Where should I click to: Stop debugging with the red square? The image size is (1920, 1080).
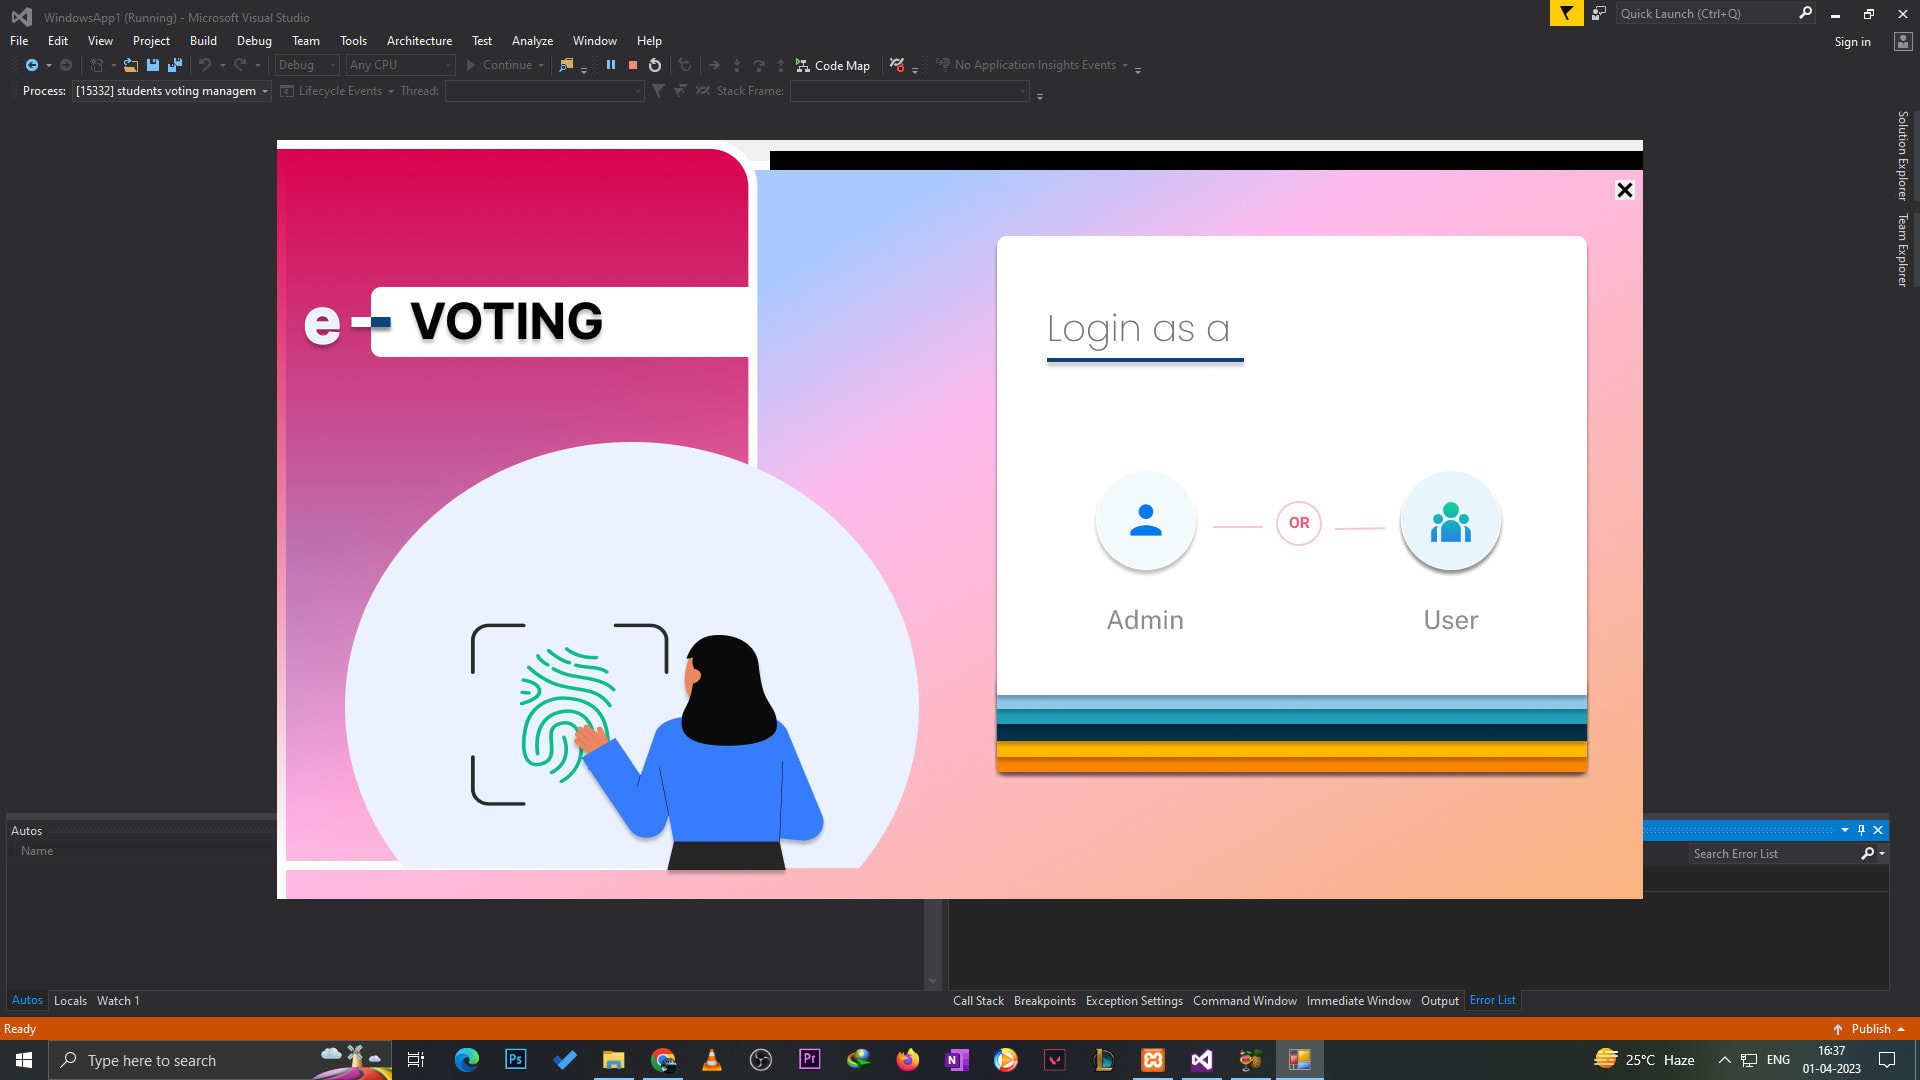[x=633, y=65]
